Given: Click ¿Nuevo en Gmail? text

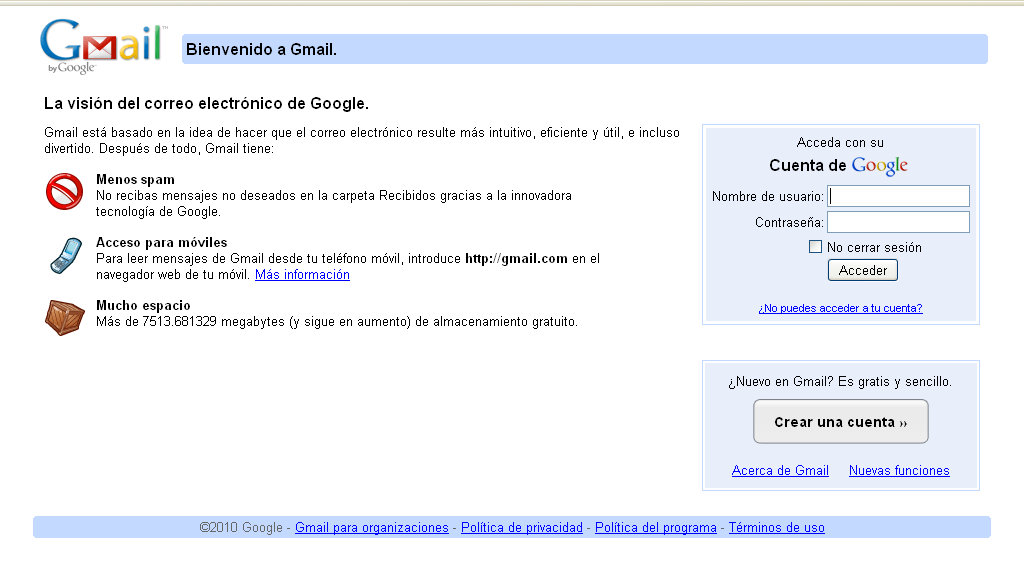Looking at the screenshot, I should 781,382.
